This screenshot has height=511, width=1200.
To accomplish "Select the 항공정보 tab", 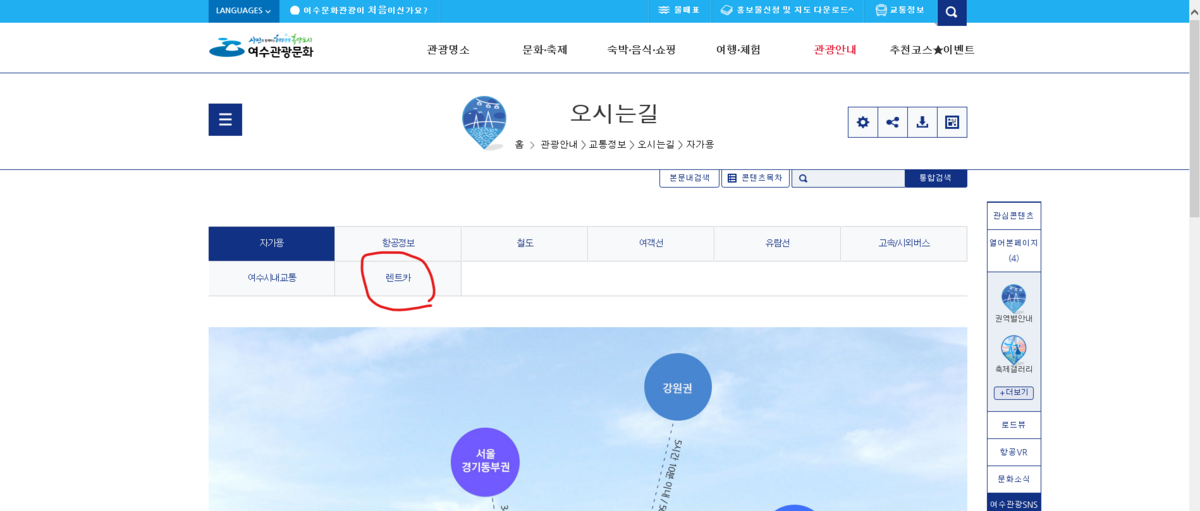I will 398,243.
